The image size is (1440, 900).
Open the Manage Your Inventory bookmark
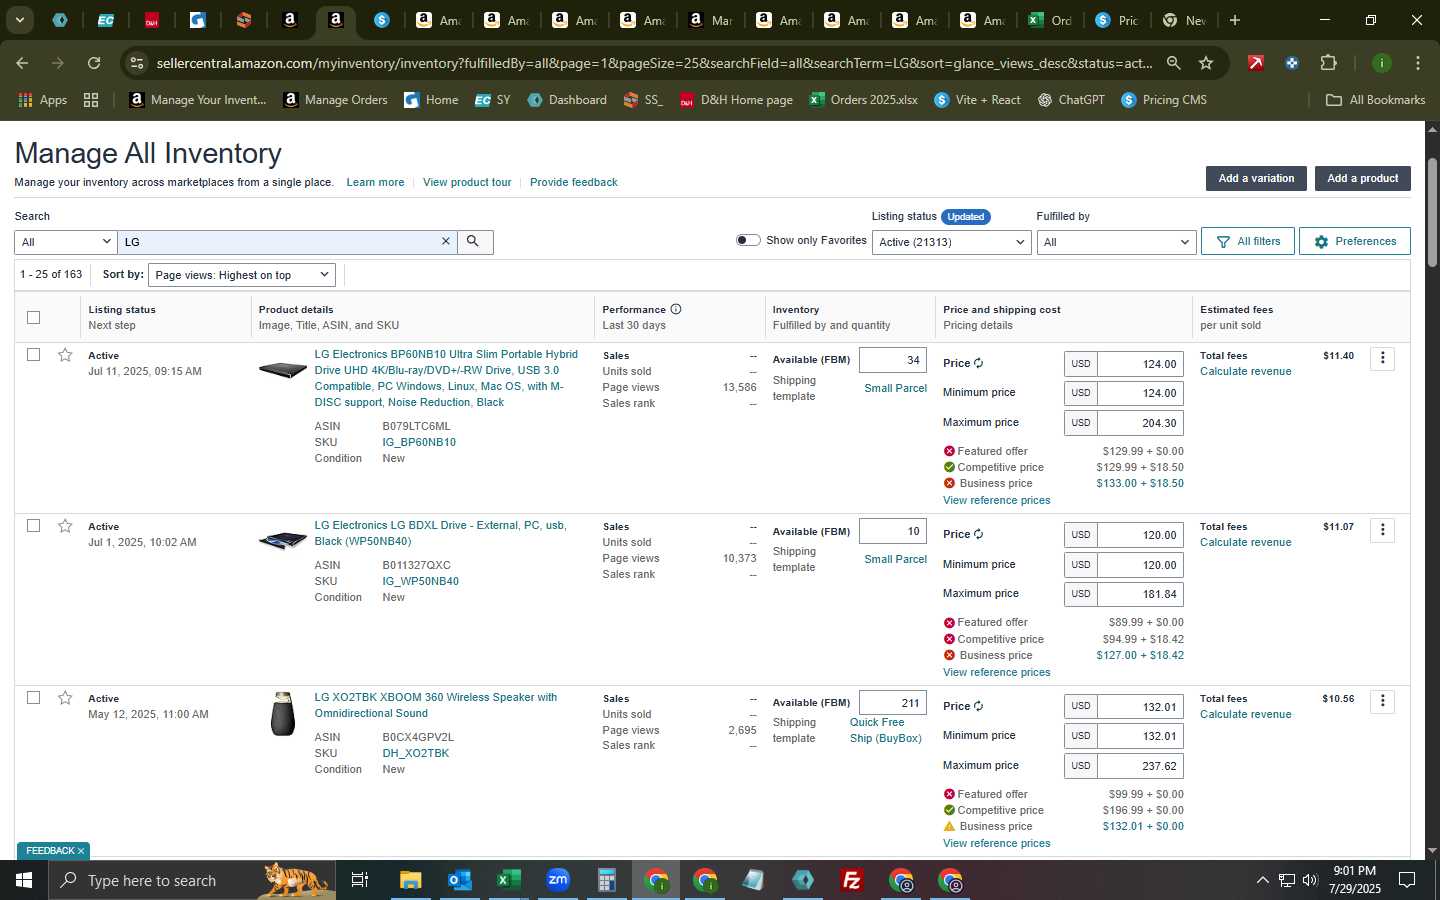(x=198, y=100)
